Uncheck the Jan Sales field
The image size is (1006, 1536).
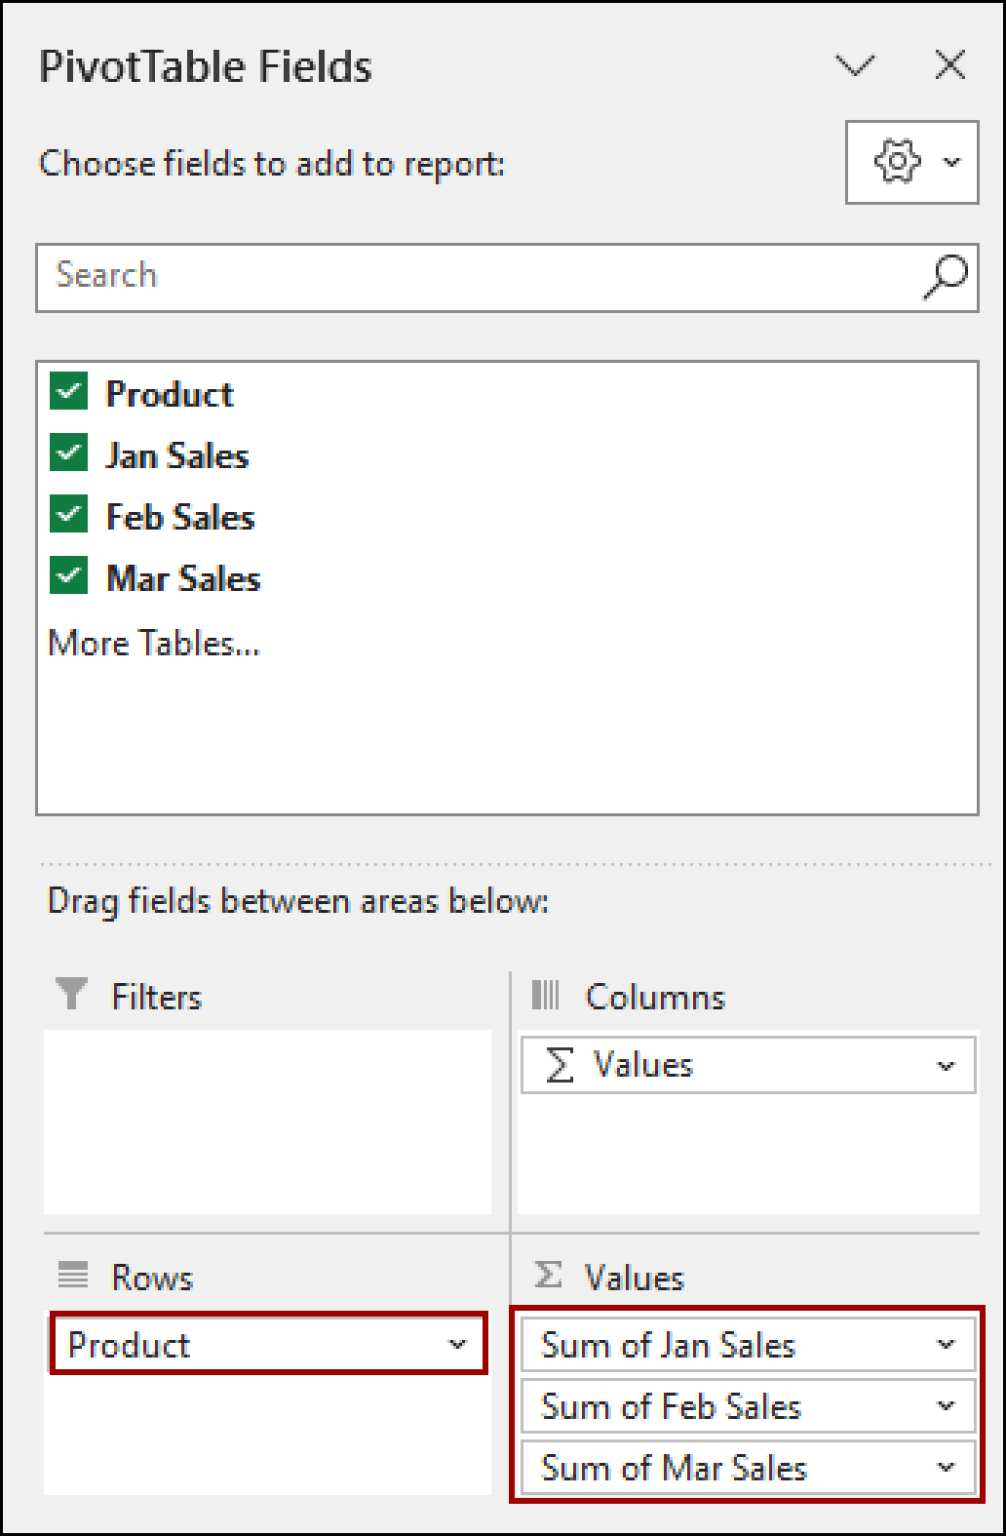click(x=68, y=453)
